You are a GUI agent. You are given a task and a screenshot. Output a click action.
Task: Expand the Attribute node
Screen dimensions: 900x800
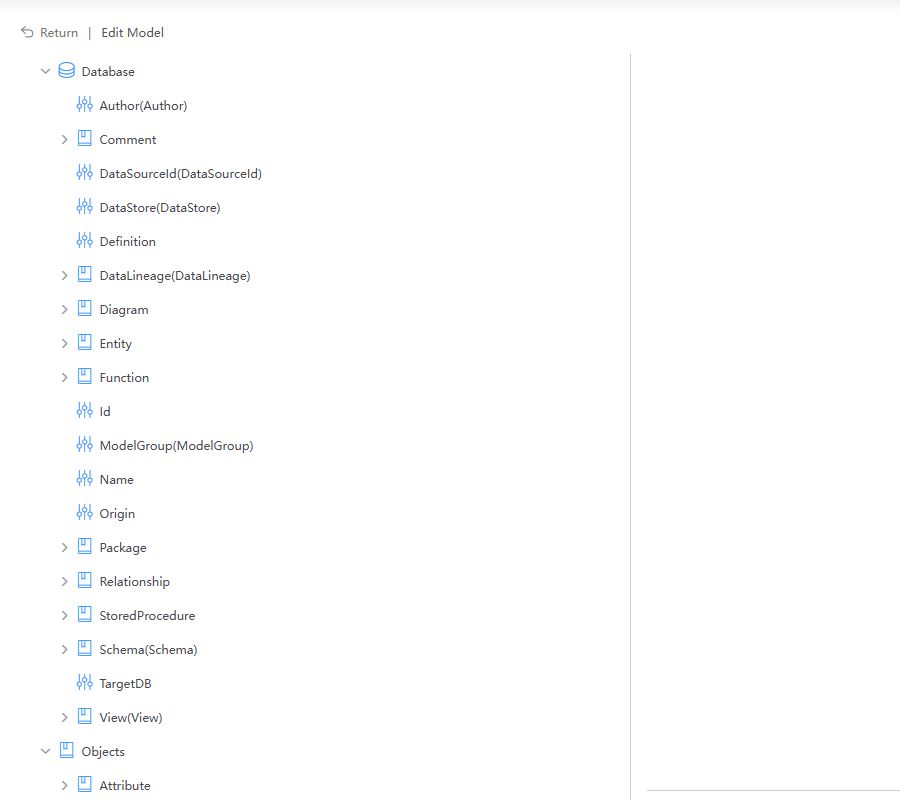(x=64, y=785)
